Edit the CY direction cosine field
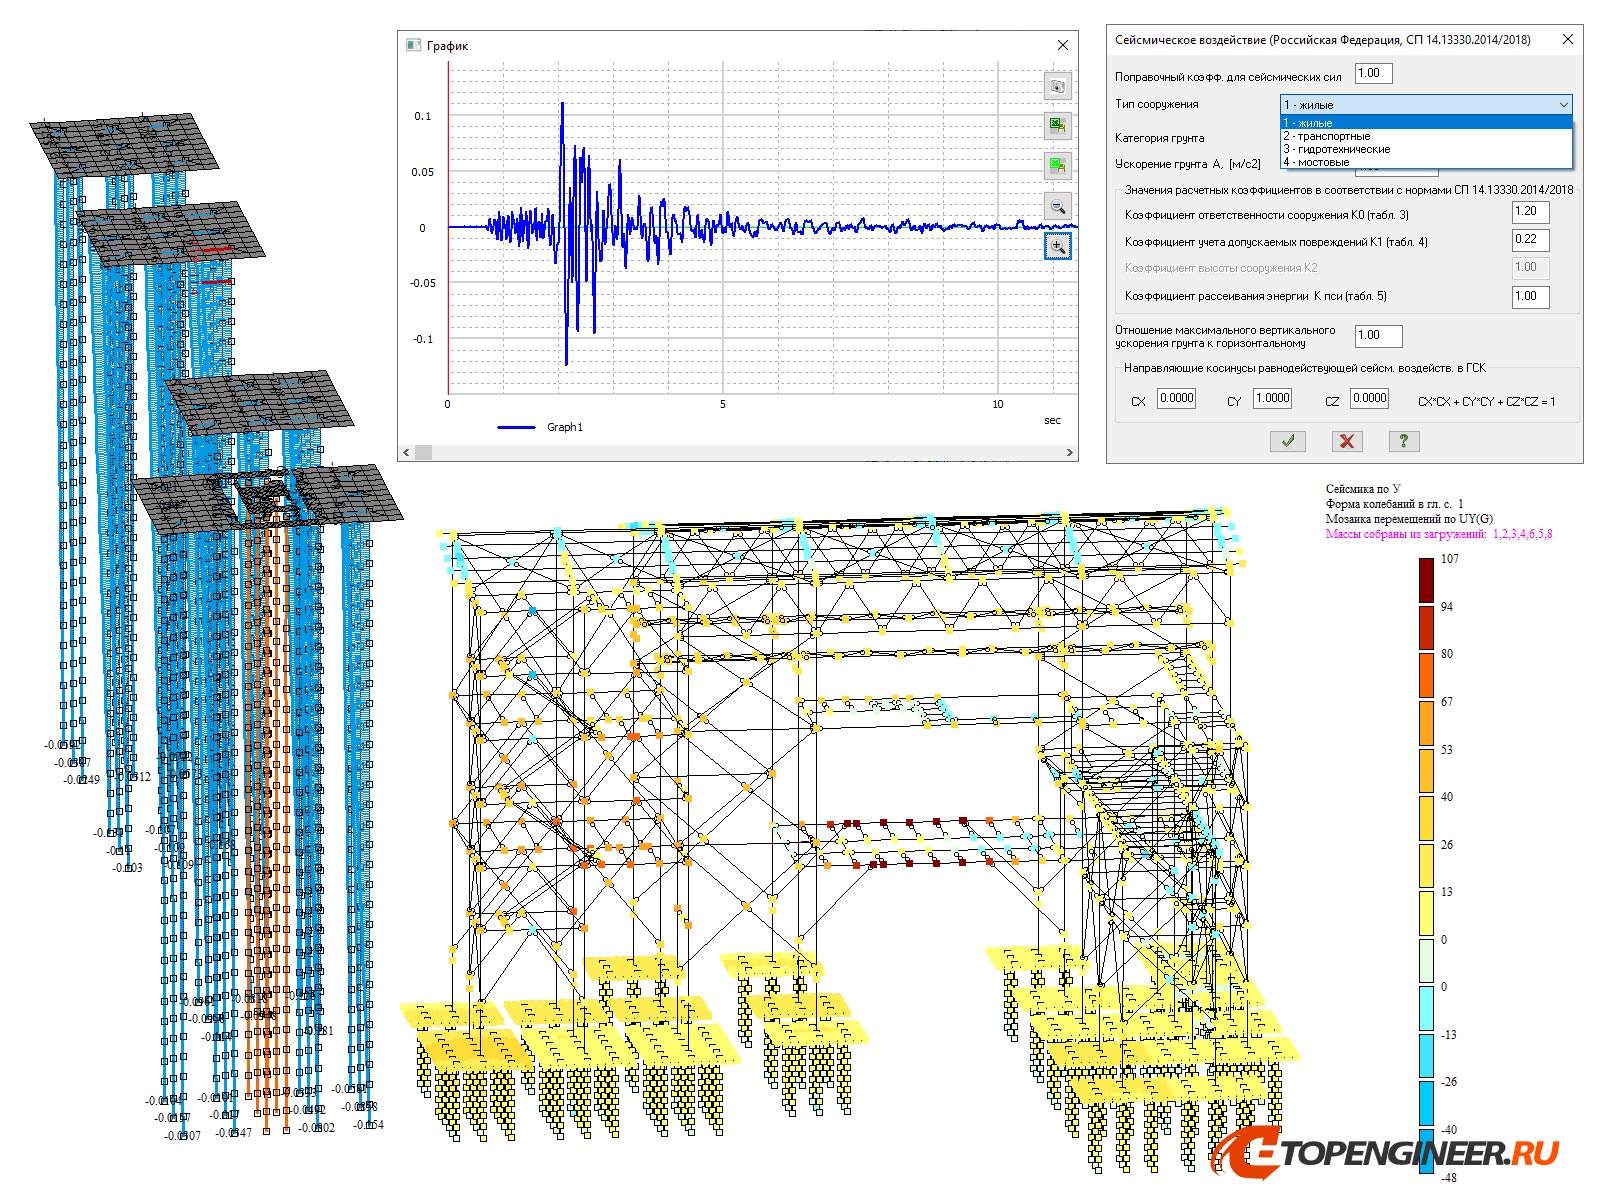 [x=1272, y=399]
